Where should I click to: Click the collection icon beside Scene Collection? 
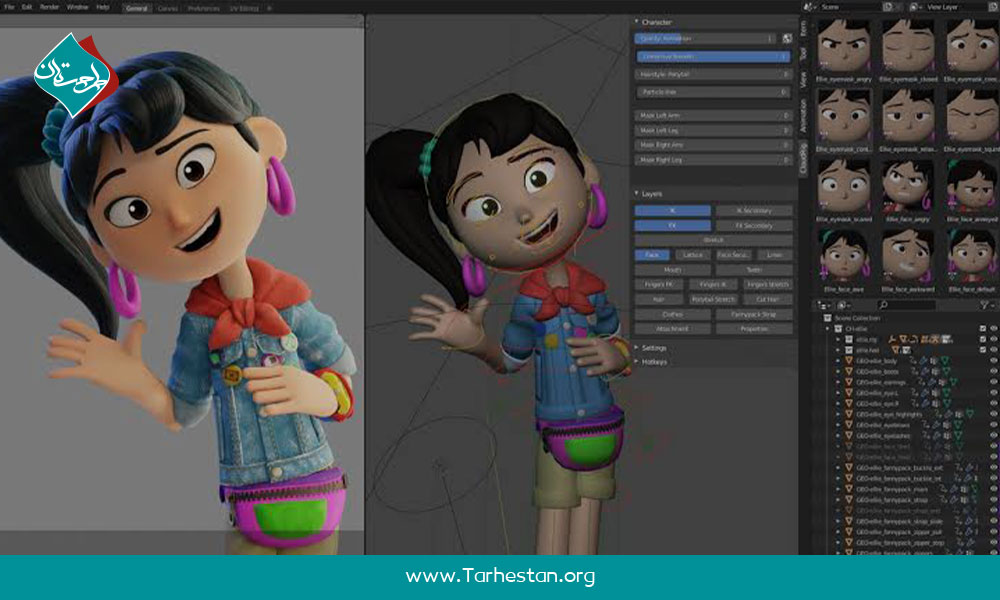(x=828, y=318)
